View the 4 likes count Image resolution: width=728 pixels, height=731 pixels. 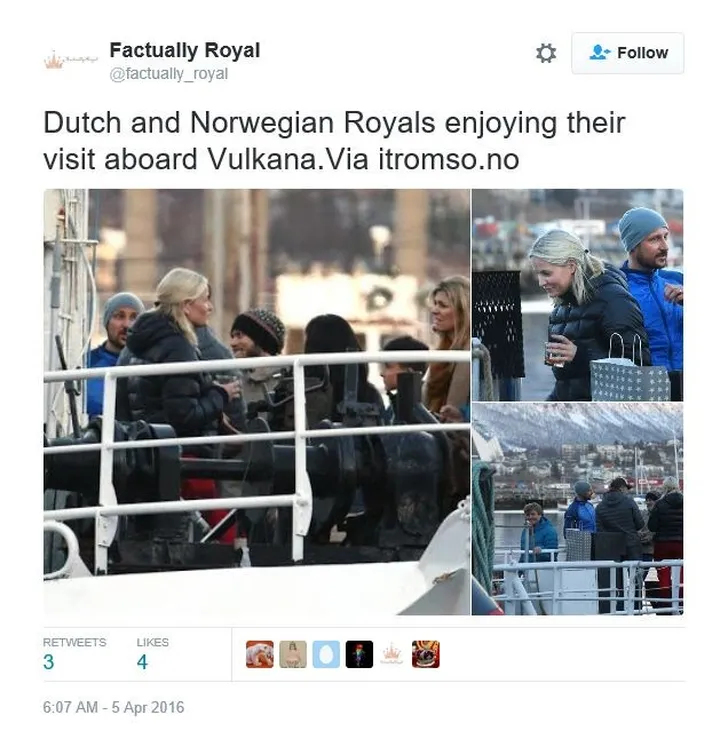pyautogui.click(x=142, y=662)
